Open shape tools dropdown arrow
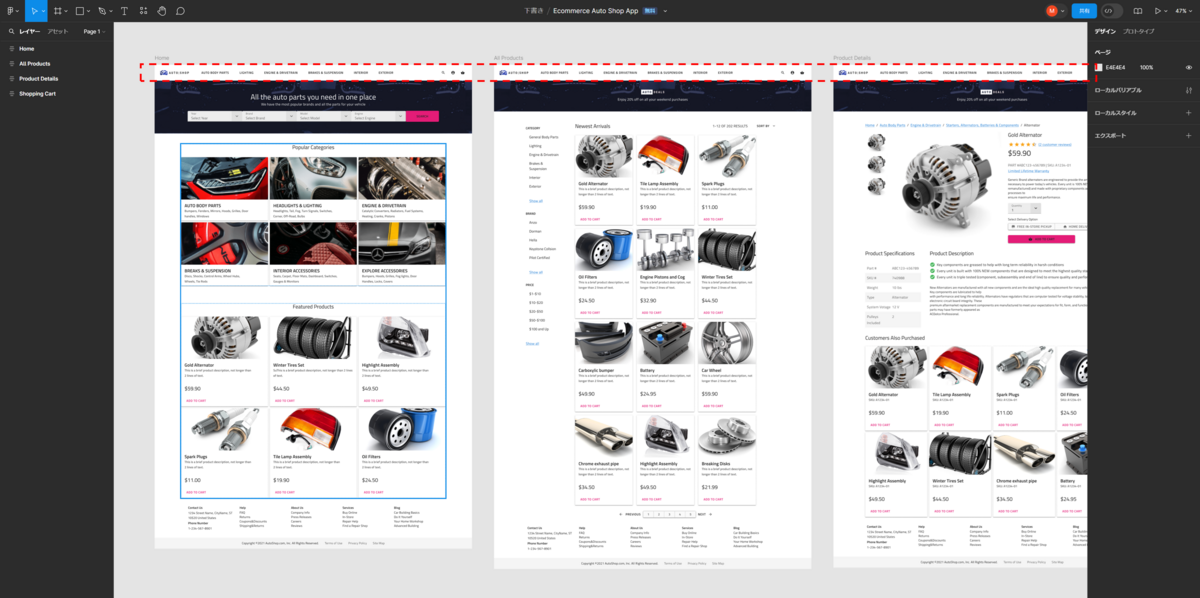 89,11
